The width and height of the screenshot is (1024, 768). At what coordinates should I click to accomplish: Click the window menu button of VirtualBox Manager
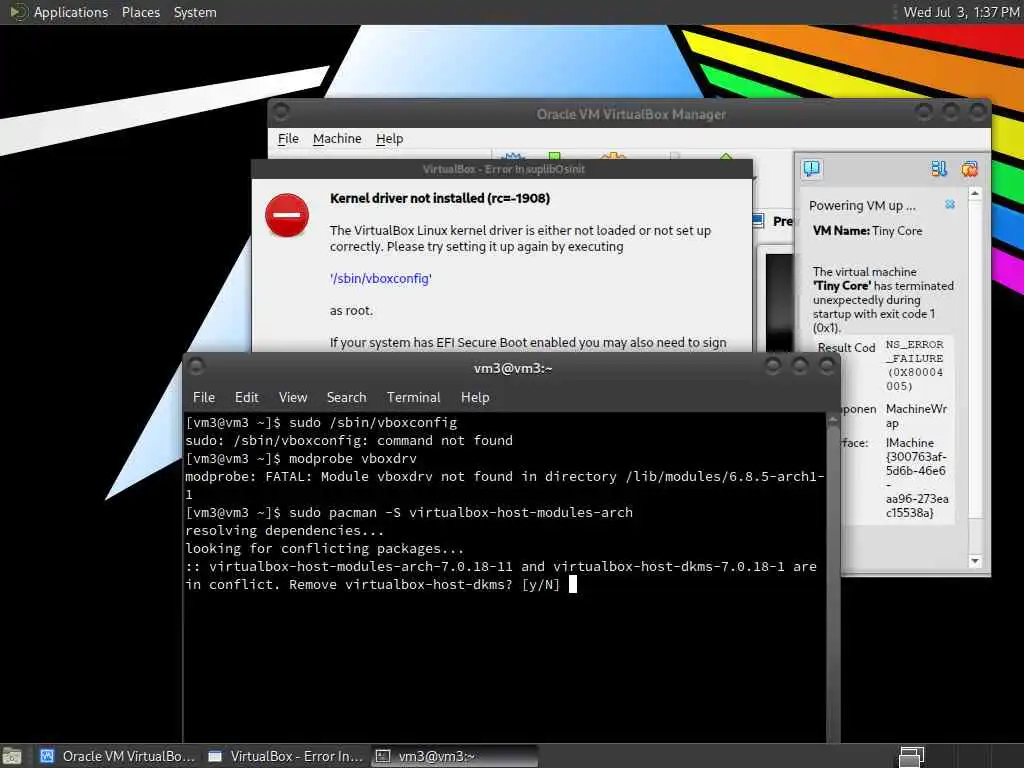281,112
